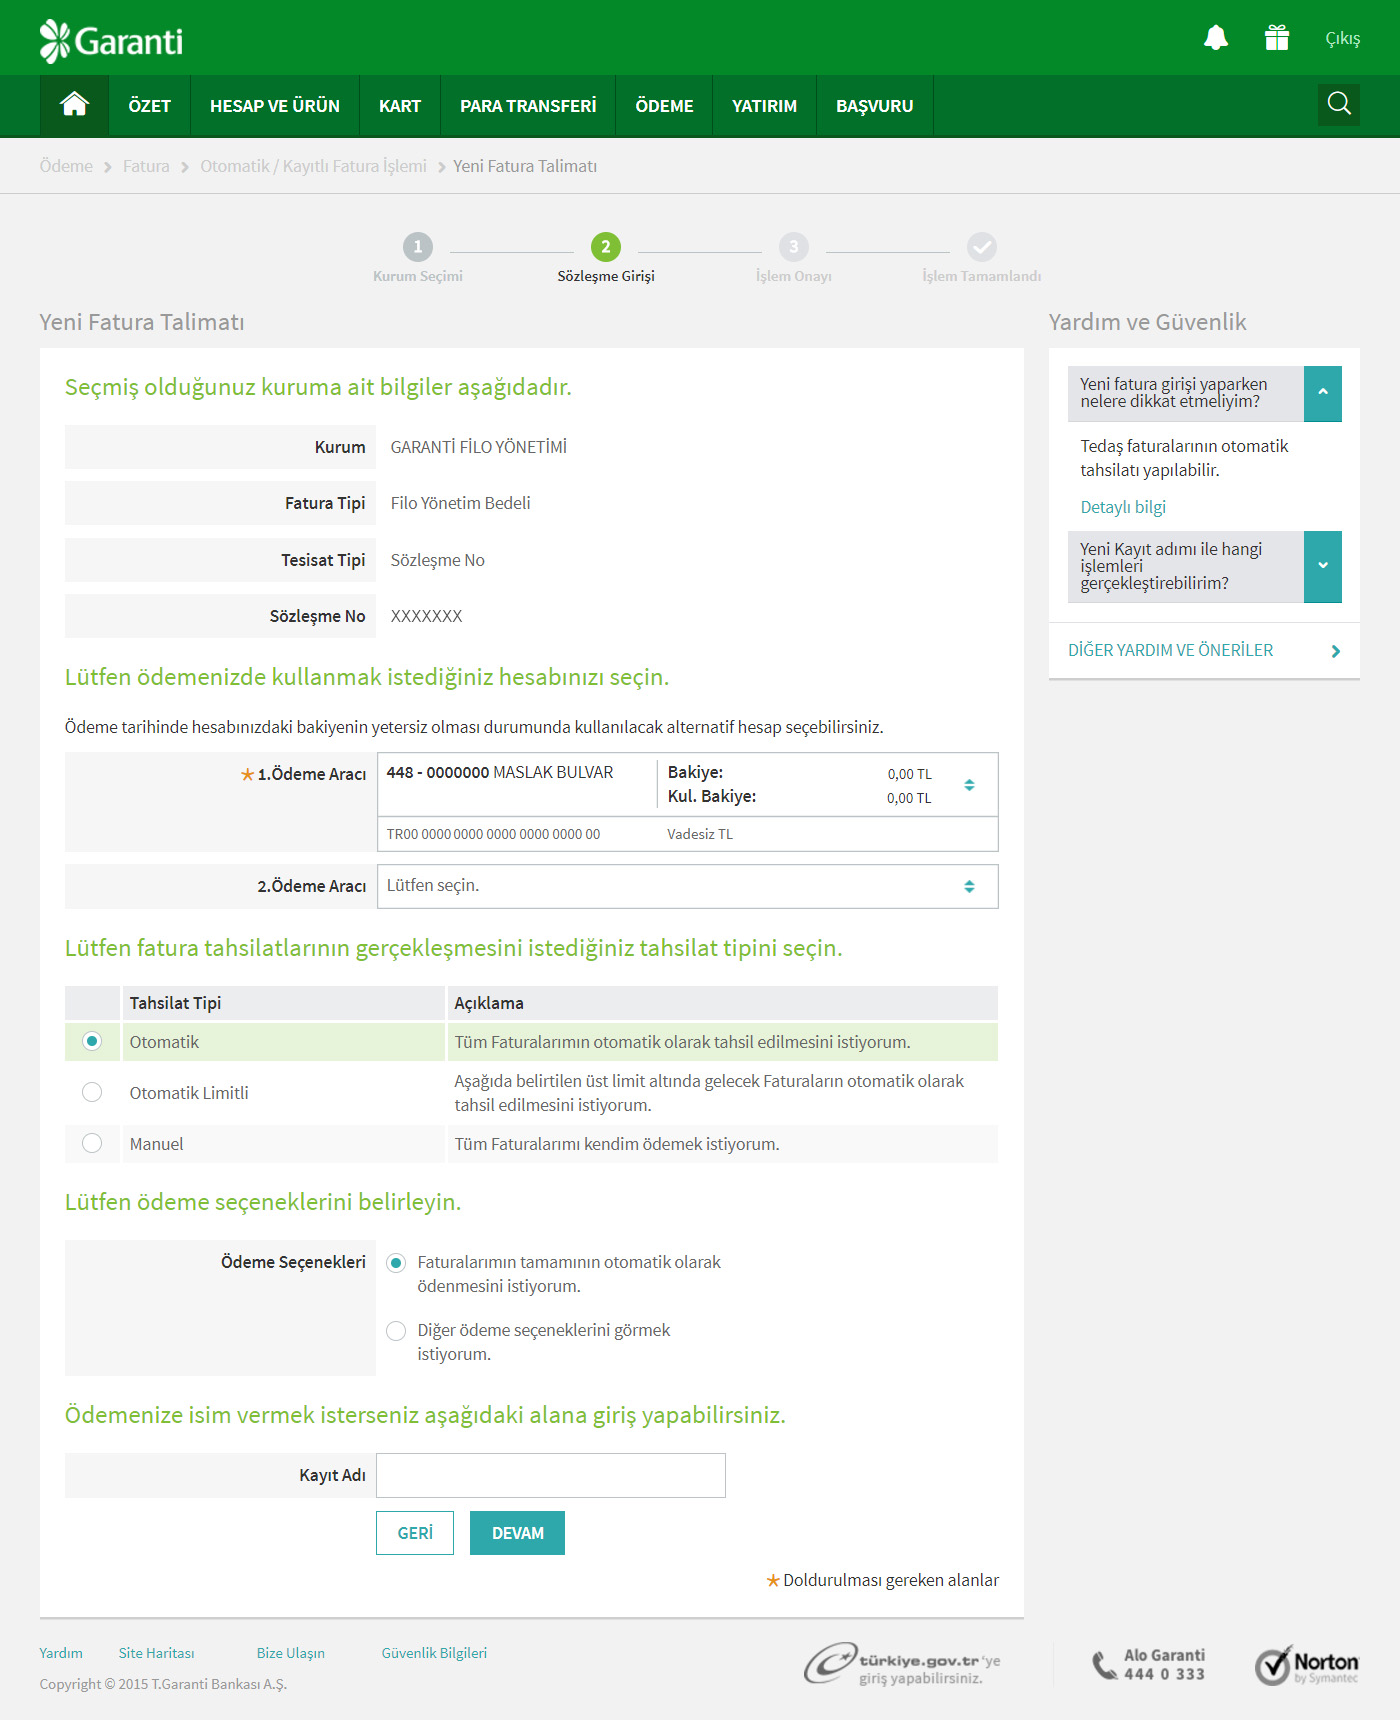The image size is (1400, 1720).
Task: Select Otomatik Limitli radio button
Action: click(92, 1092)
